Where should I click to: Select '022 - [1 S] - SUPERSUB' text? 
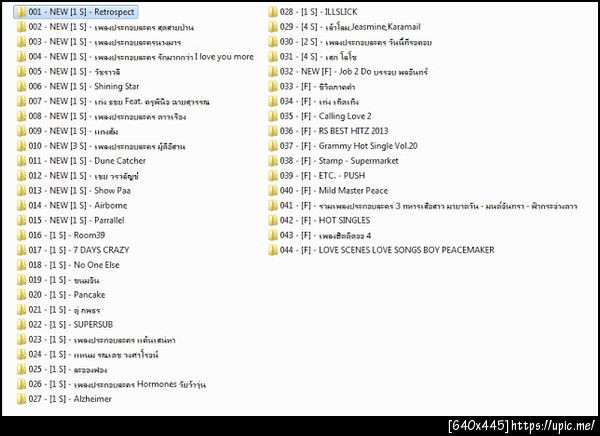click(x=71, y=325)
